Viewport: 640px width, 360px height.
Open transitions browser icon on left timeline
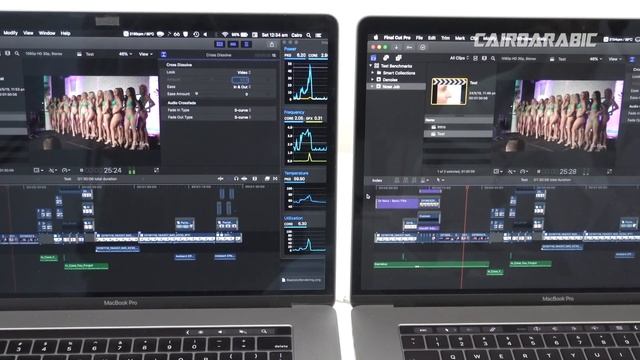(x=275, y=179)
